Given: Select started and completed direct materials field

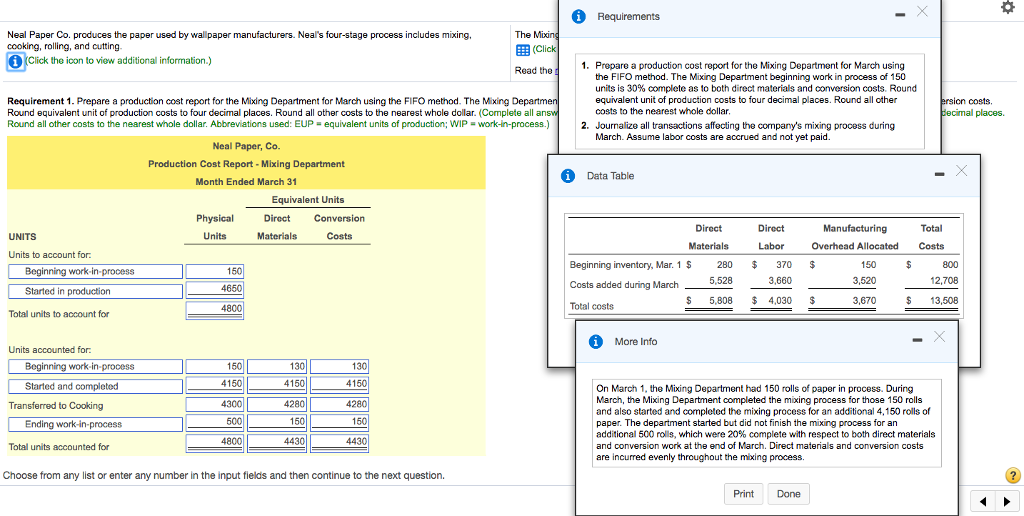Looking at the screenshot, I should [278, 384].
